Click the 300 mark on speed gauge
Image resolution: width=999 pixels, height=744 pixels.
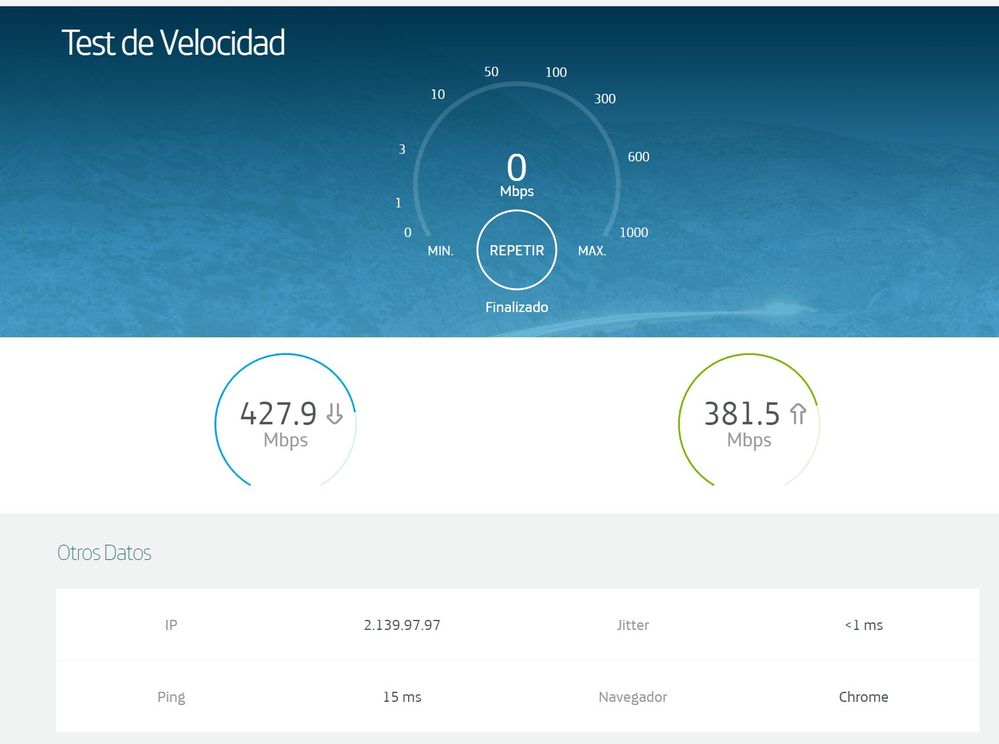click(x=605, y=99)
